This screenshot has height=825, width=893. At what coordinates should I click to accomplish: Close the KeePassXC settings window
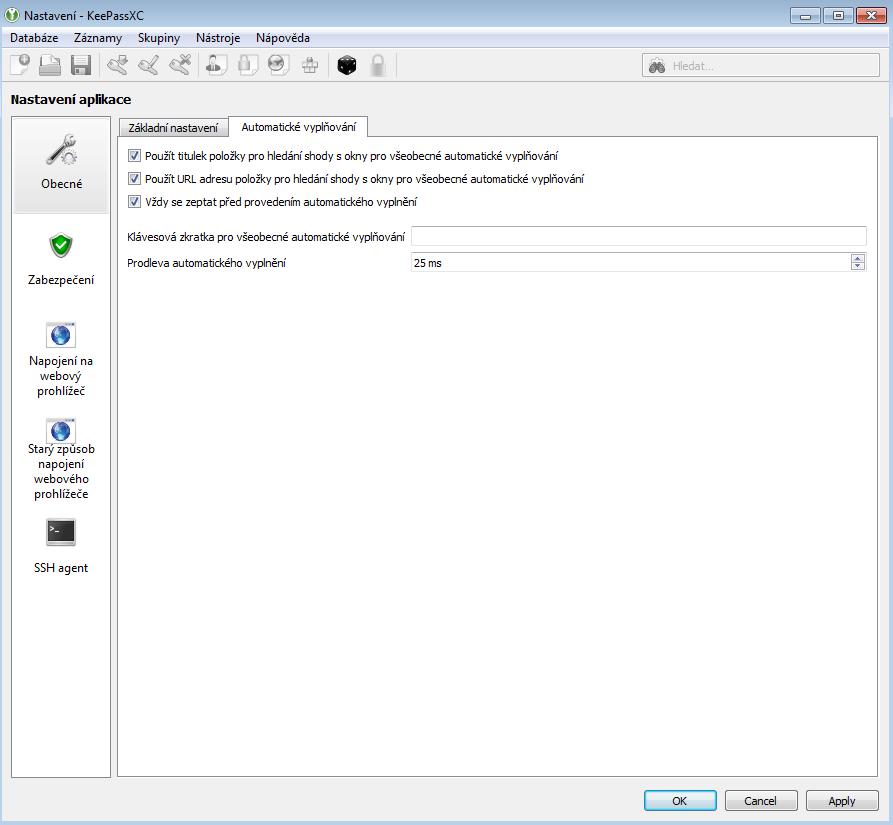tap(871, 16)
